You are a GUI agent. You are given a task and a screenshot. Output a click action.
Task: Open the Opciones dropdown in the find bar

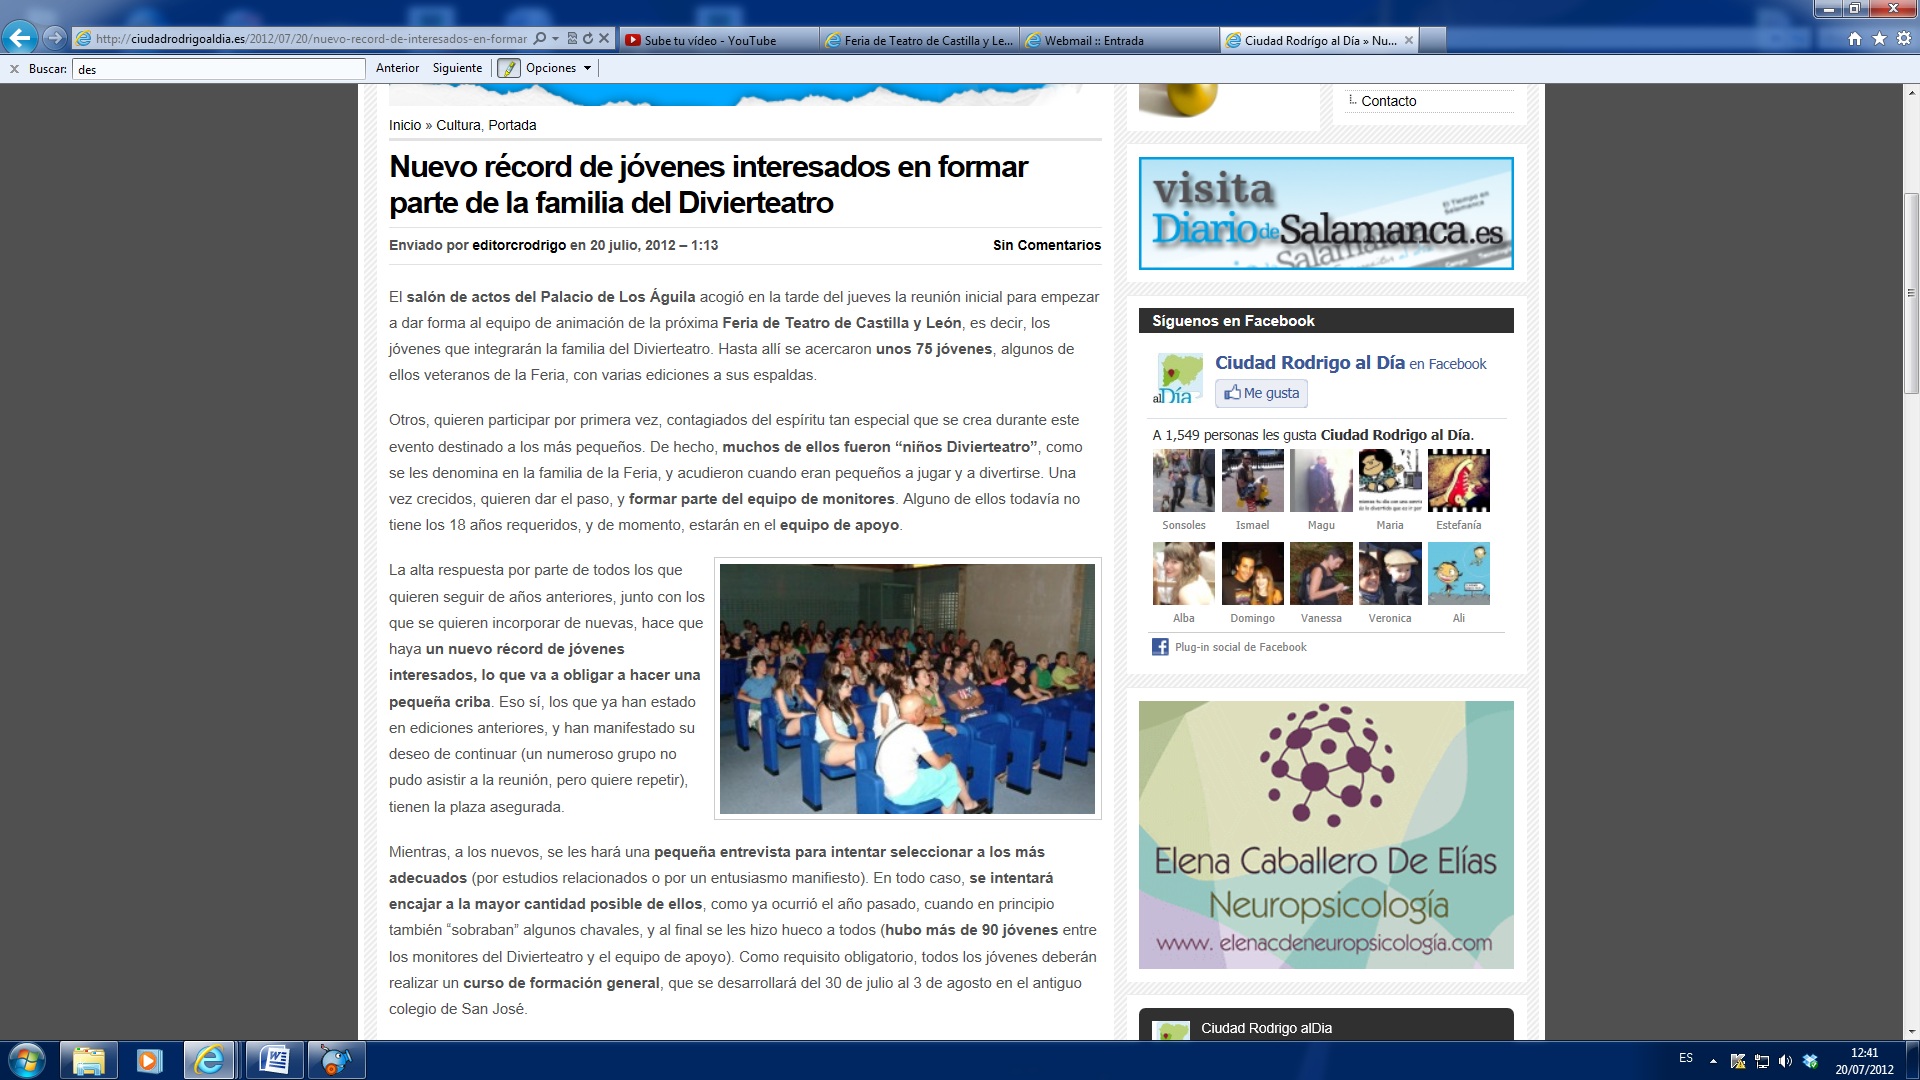[559, 68]
